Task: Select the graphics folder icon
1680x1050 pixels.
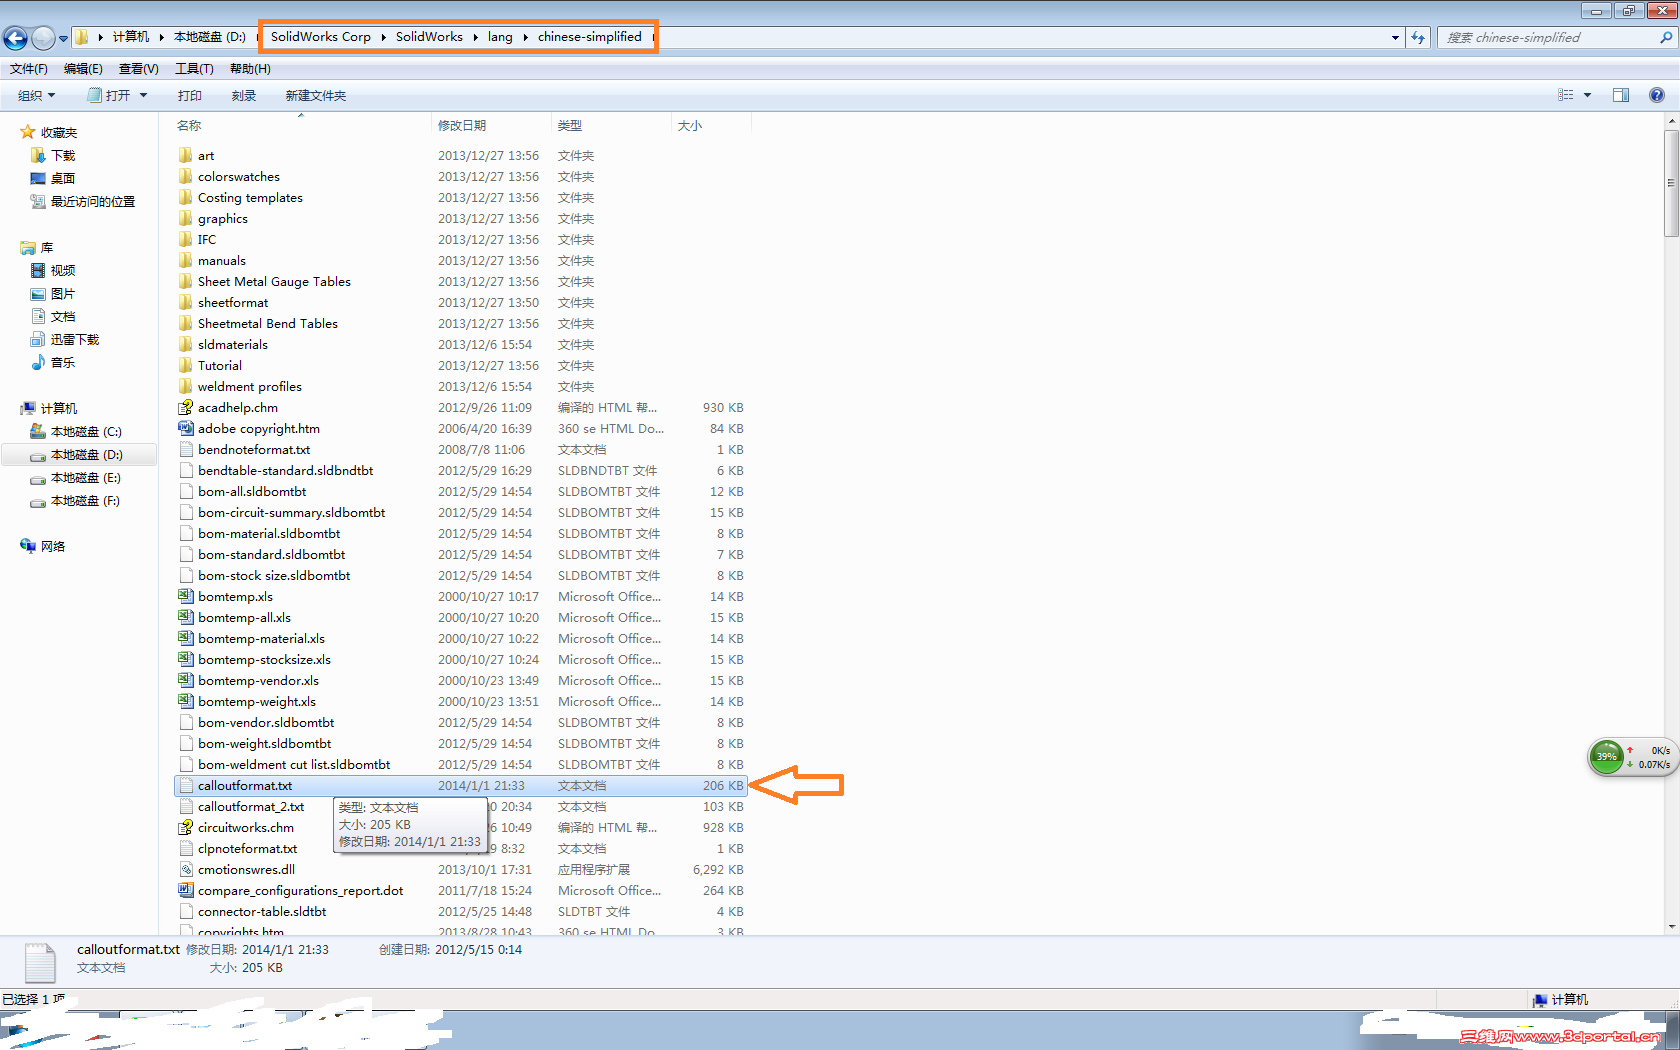Action: pos(186,218)
